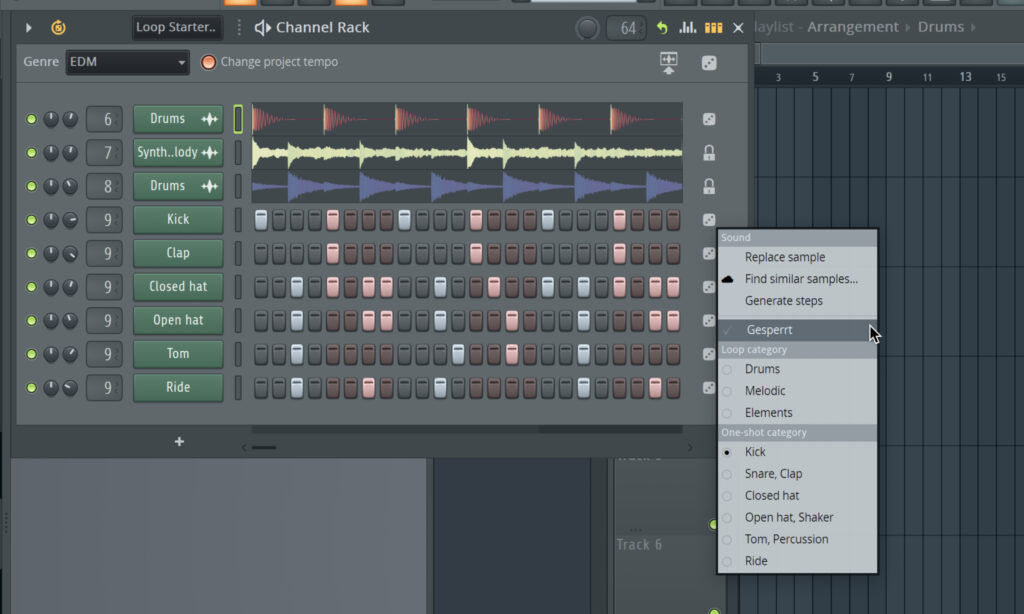
Task: Mute the Kick channel
Action: point(31,219)
